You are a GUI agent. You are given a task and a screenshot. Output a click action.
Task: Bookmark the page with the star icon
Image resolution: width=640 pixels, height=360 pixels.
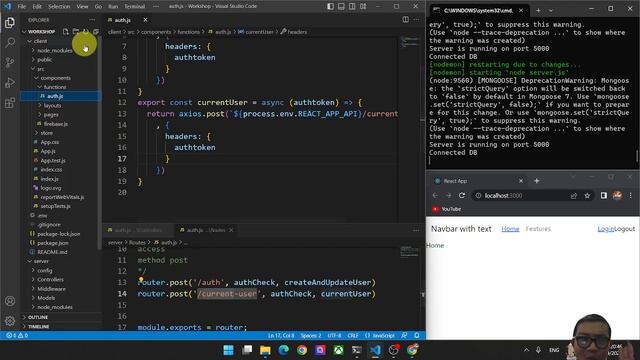587,196
